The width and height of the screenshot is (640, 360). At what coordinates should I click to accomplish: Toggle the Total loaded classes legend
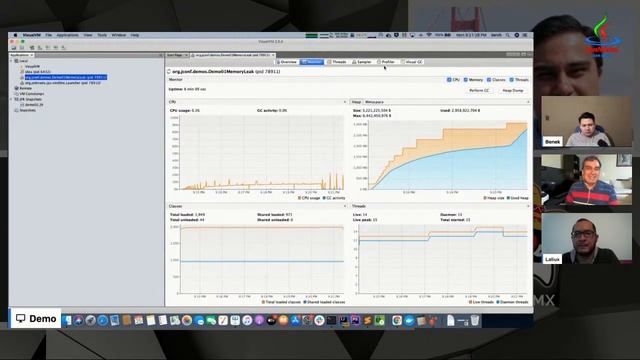[282, 302]
